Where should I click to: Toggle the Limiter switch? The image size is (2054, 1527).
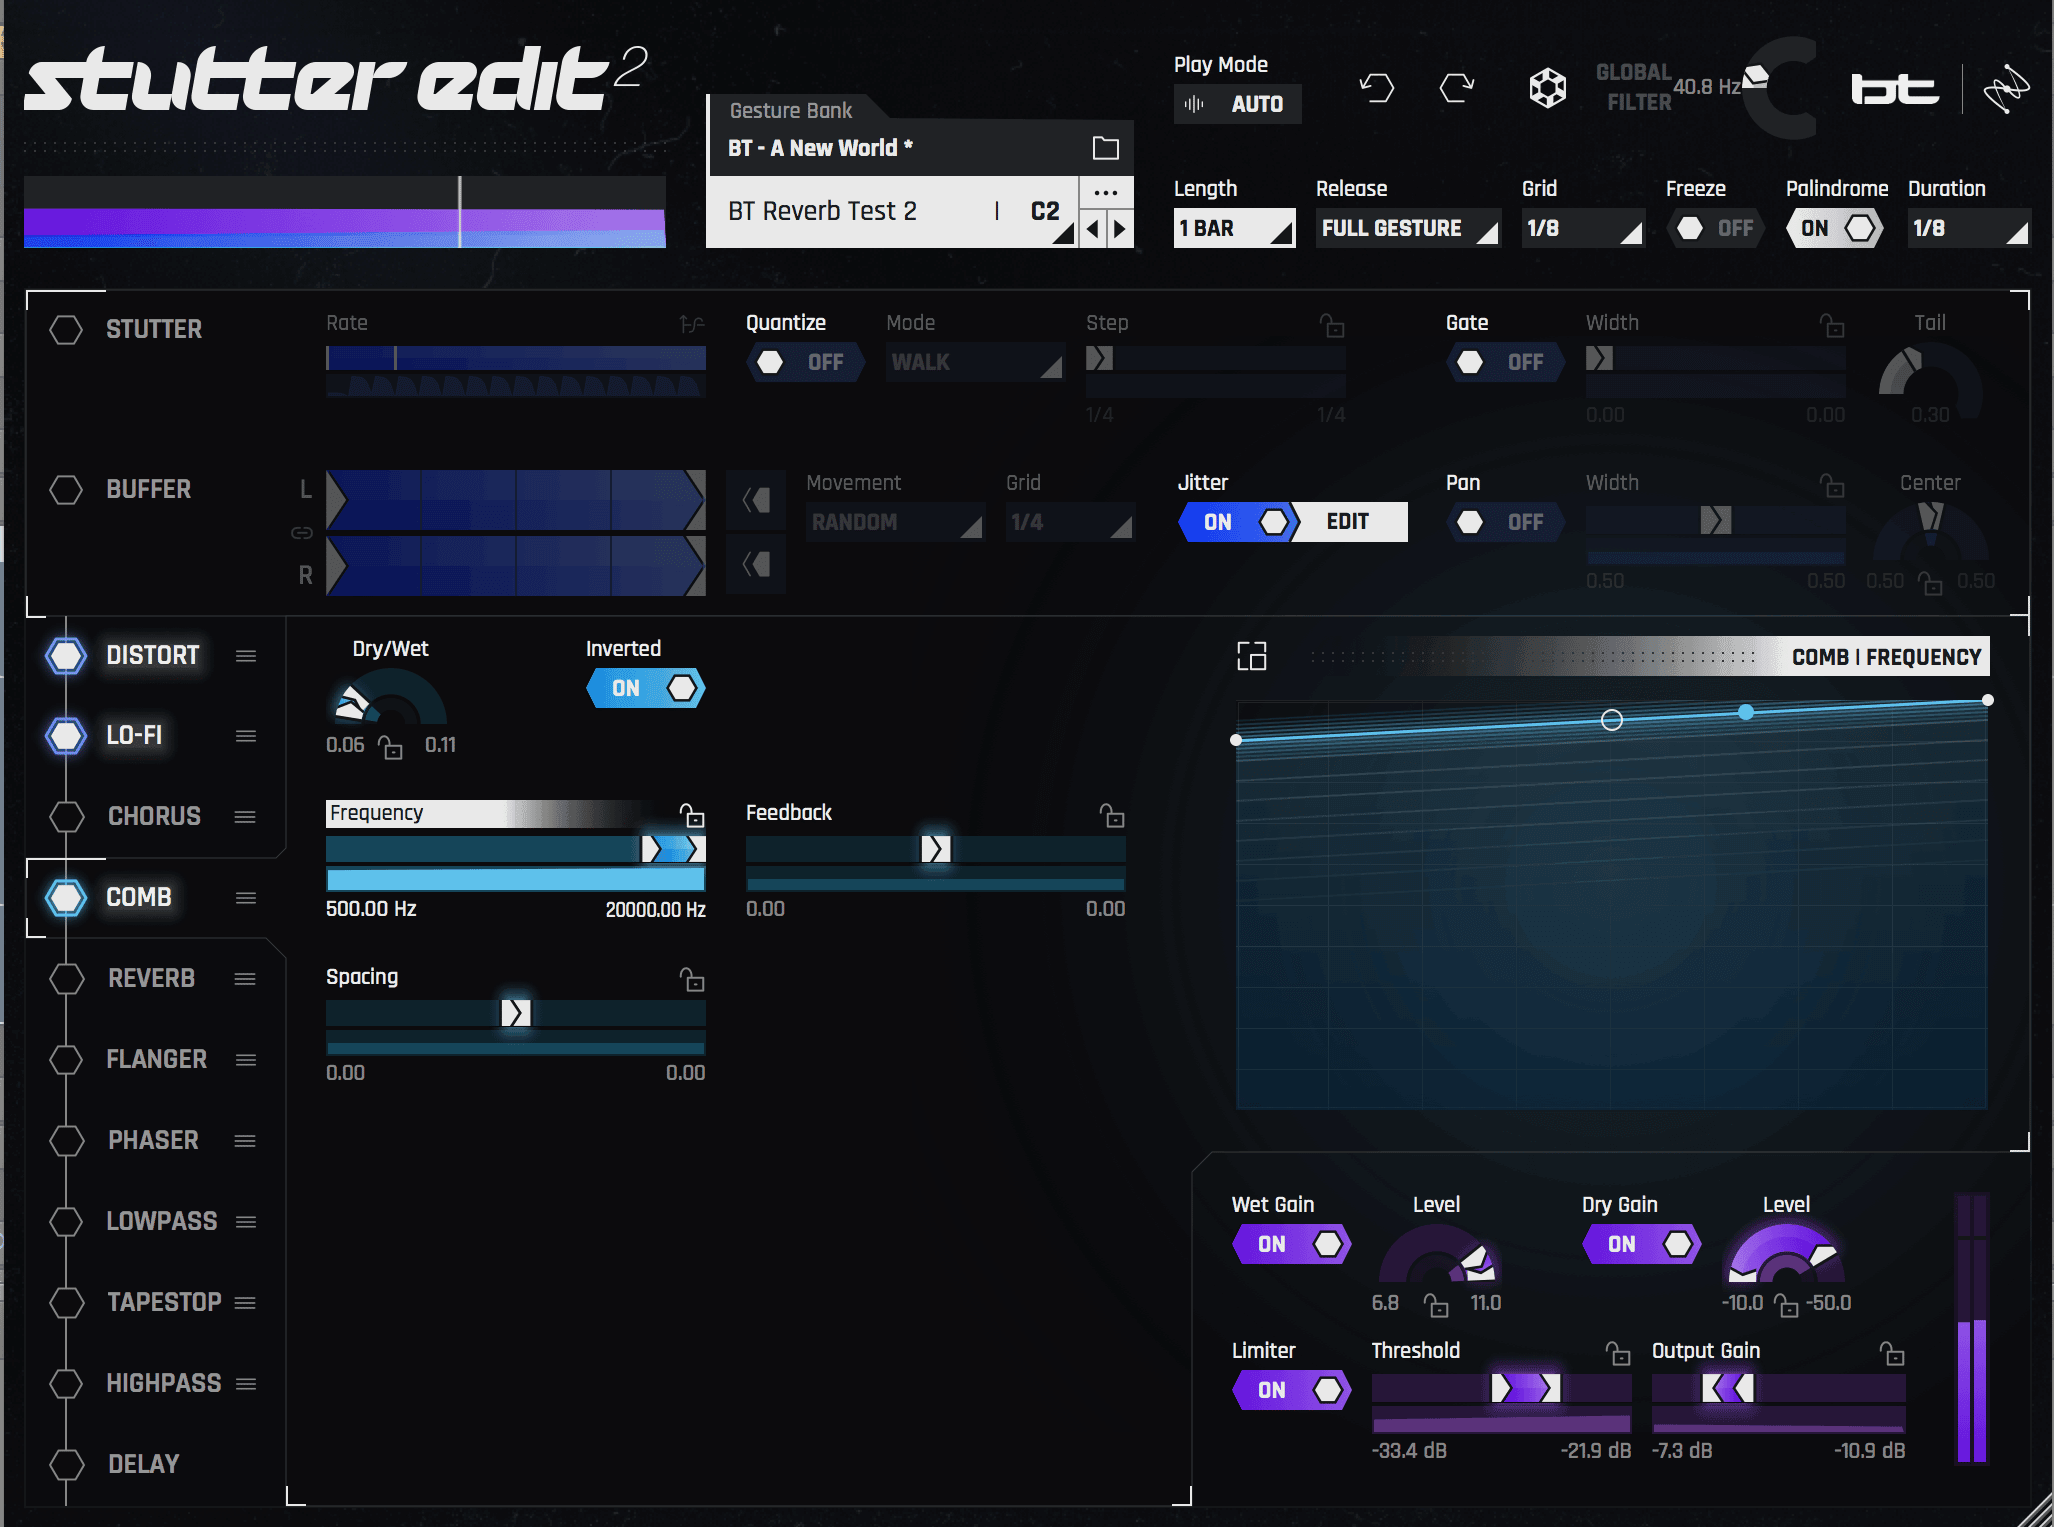[1292, 1390]
